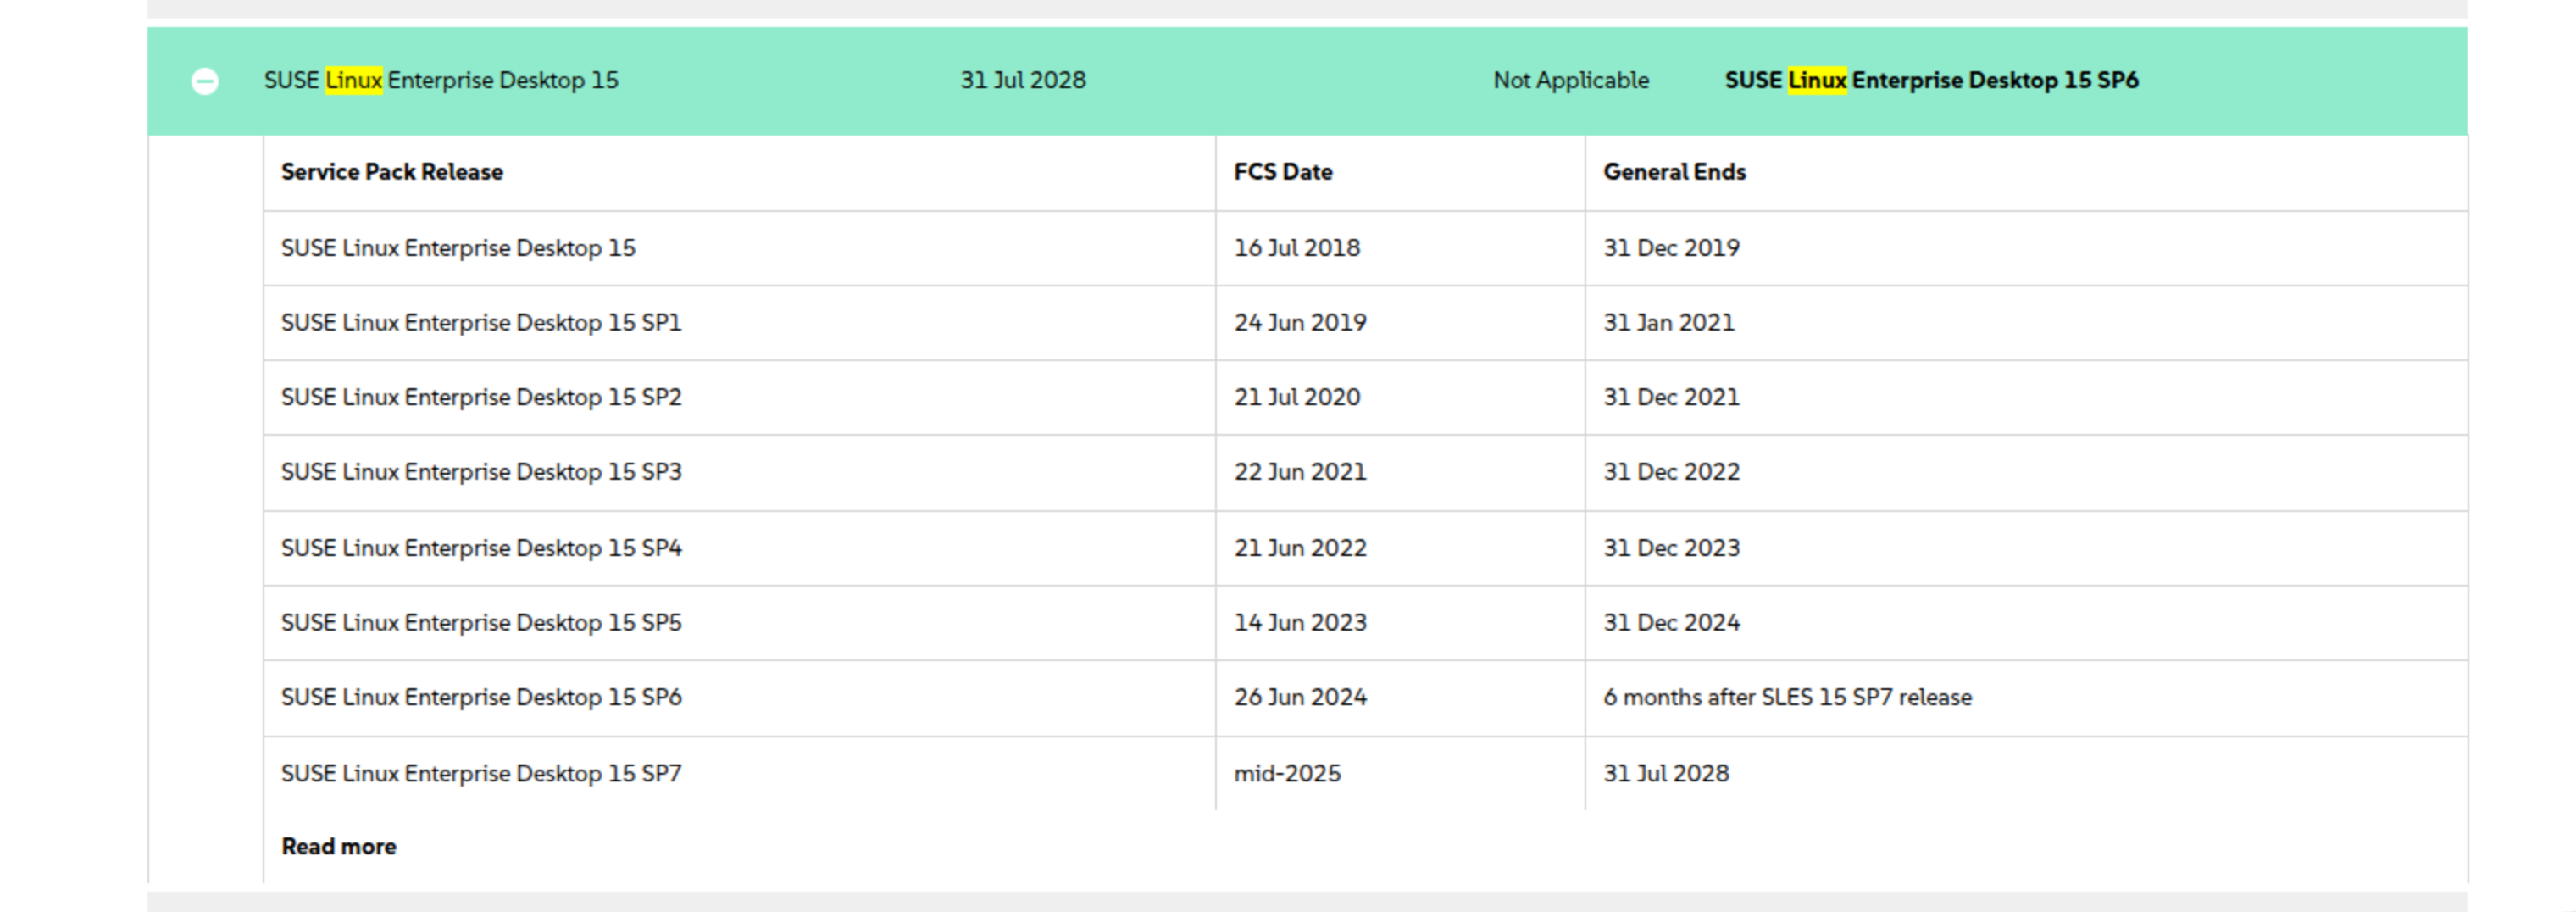2576x912 pixels.
Task: Click the '31 Jul 2028' date in green header
Action: point(1023,80)
